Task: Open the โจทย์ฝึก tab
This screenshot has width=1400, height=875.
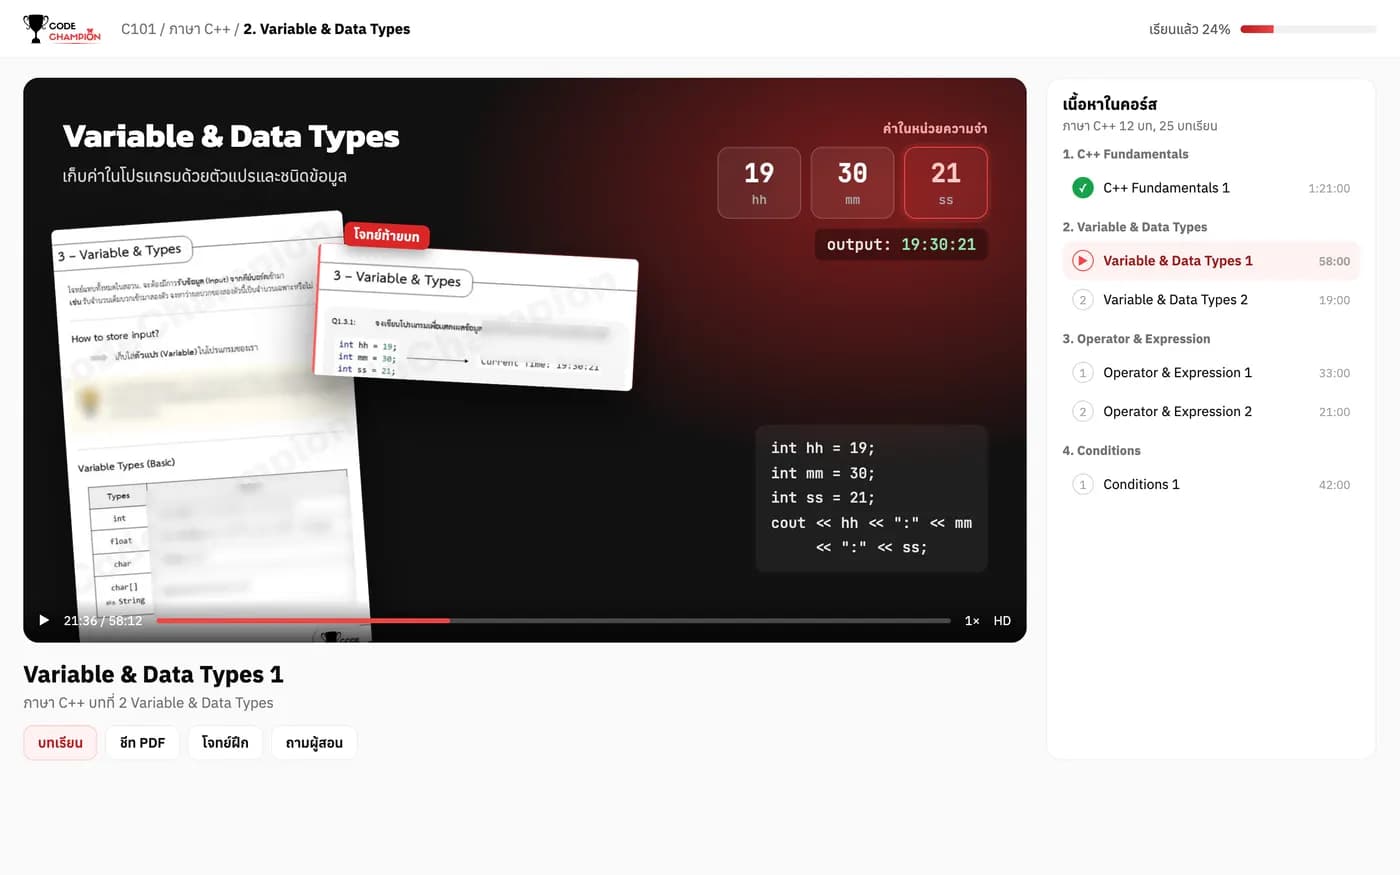Action: click(225, 743)
